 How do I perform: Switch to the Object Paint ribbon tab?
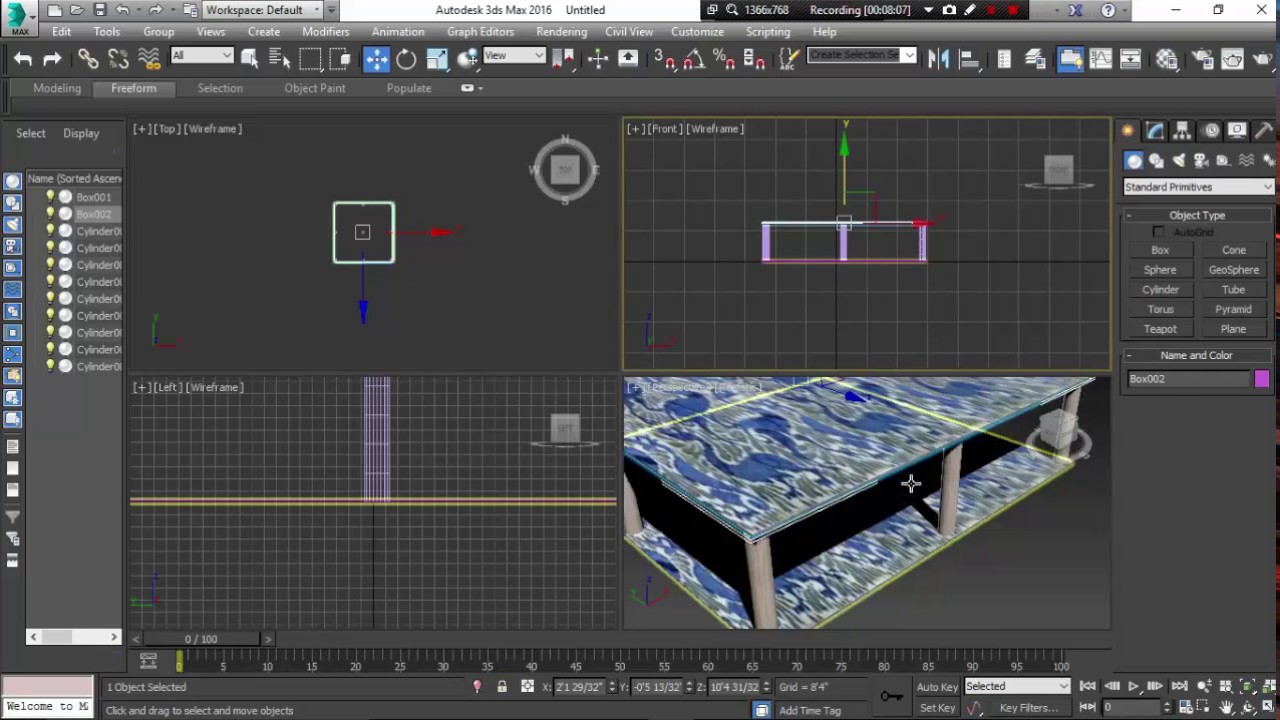[315, 88]
